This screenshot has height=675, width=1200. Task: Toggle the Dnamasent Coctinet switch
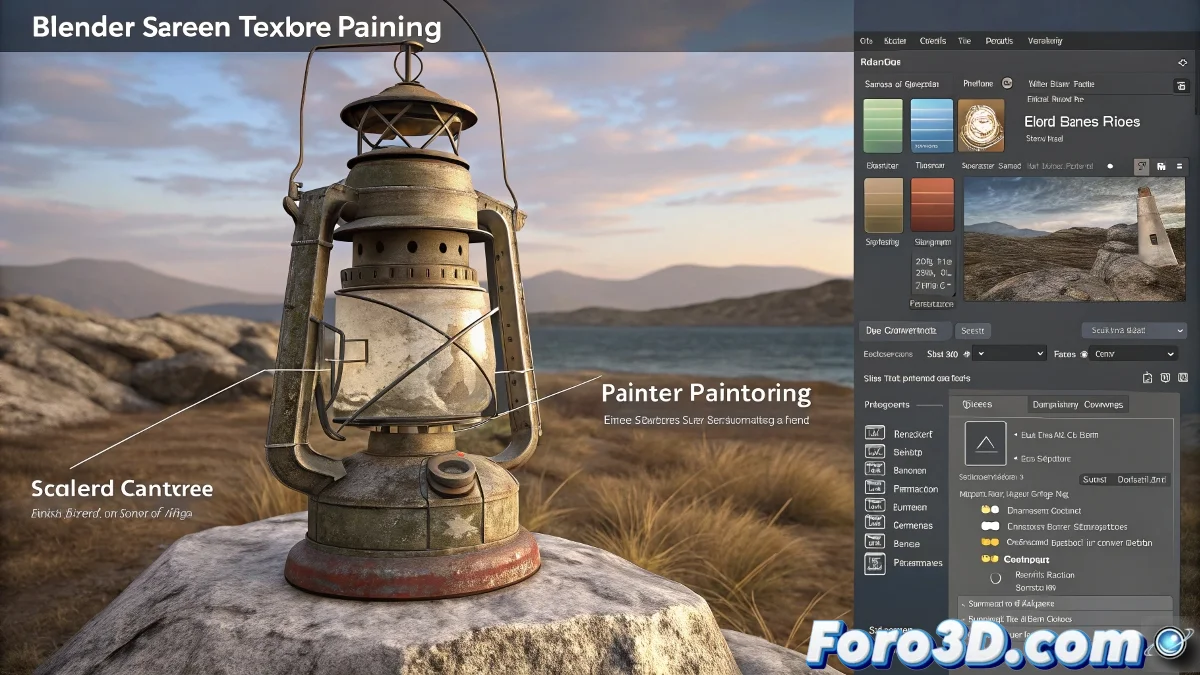point(990,509)
